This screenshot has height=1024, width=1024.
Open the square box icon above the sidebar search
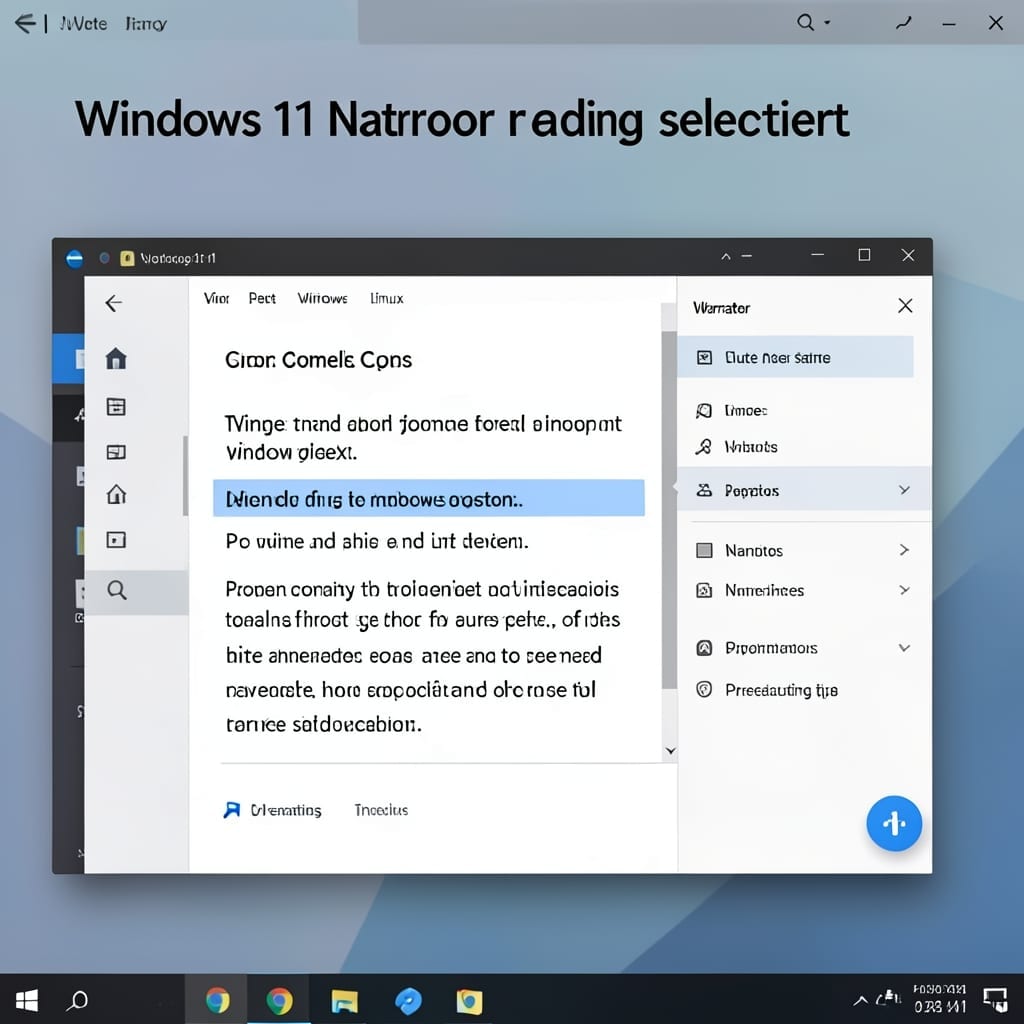116,540
